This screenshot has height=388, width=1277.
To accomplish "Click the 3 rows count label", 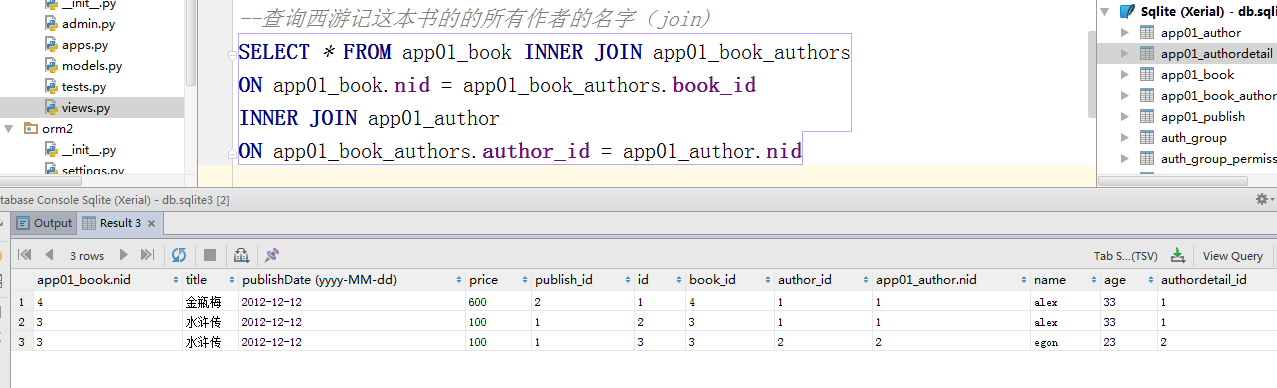I will [x=86, y=256].
